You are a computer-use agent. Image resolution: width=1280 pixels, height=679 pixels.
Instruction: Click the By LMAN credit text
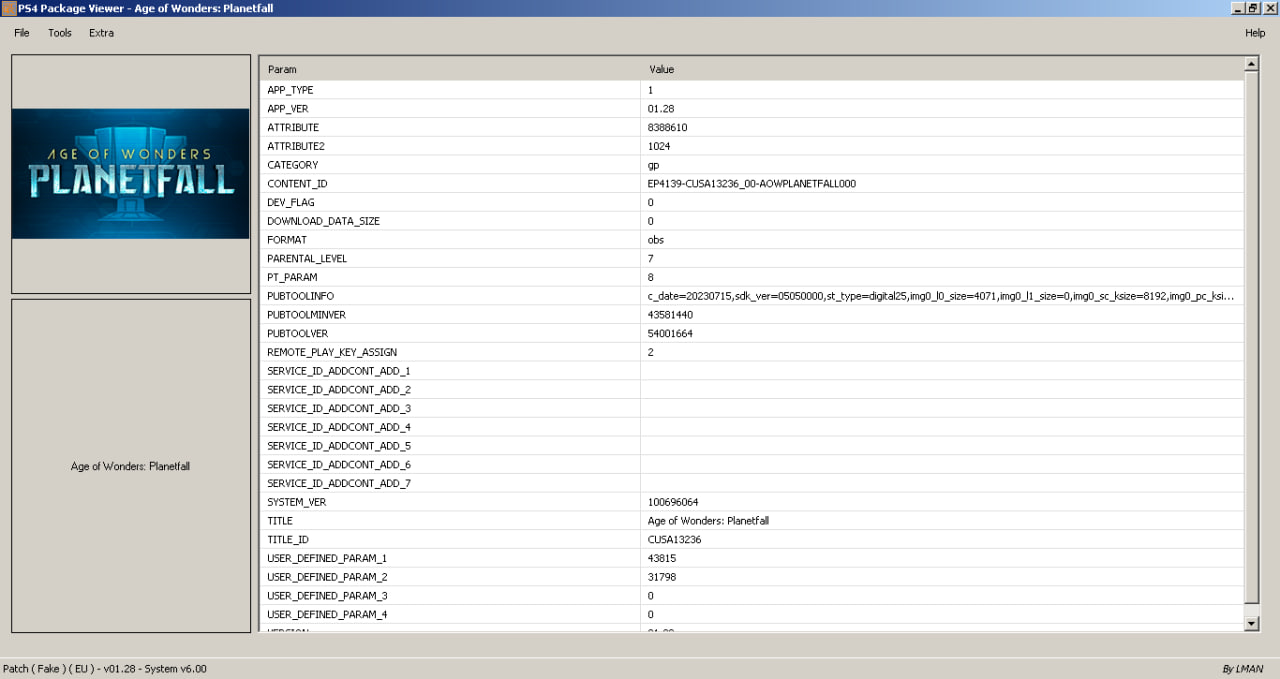[x=1243, y=669]
